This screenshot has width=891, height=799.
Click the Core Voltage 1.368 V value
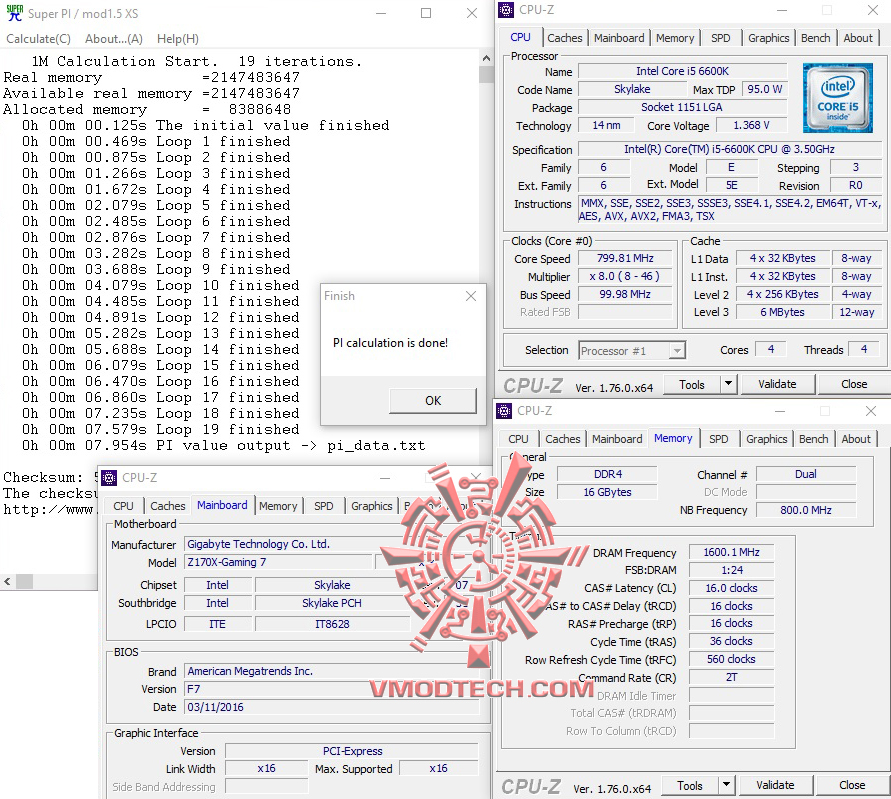tap(751, 126)
